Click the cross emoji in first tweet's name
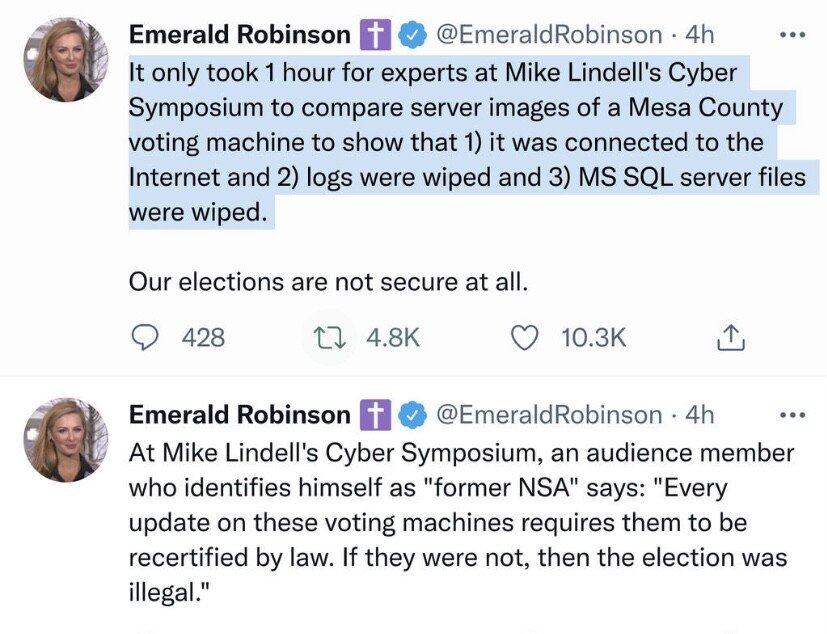827x634 pixels. point(375,34)
